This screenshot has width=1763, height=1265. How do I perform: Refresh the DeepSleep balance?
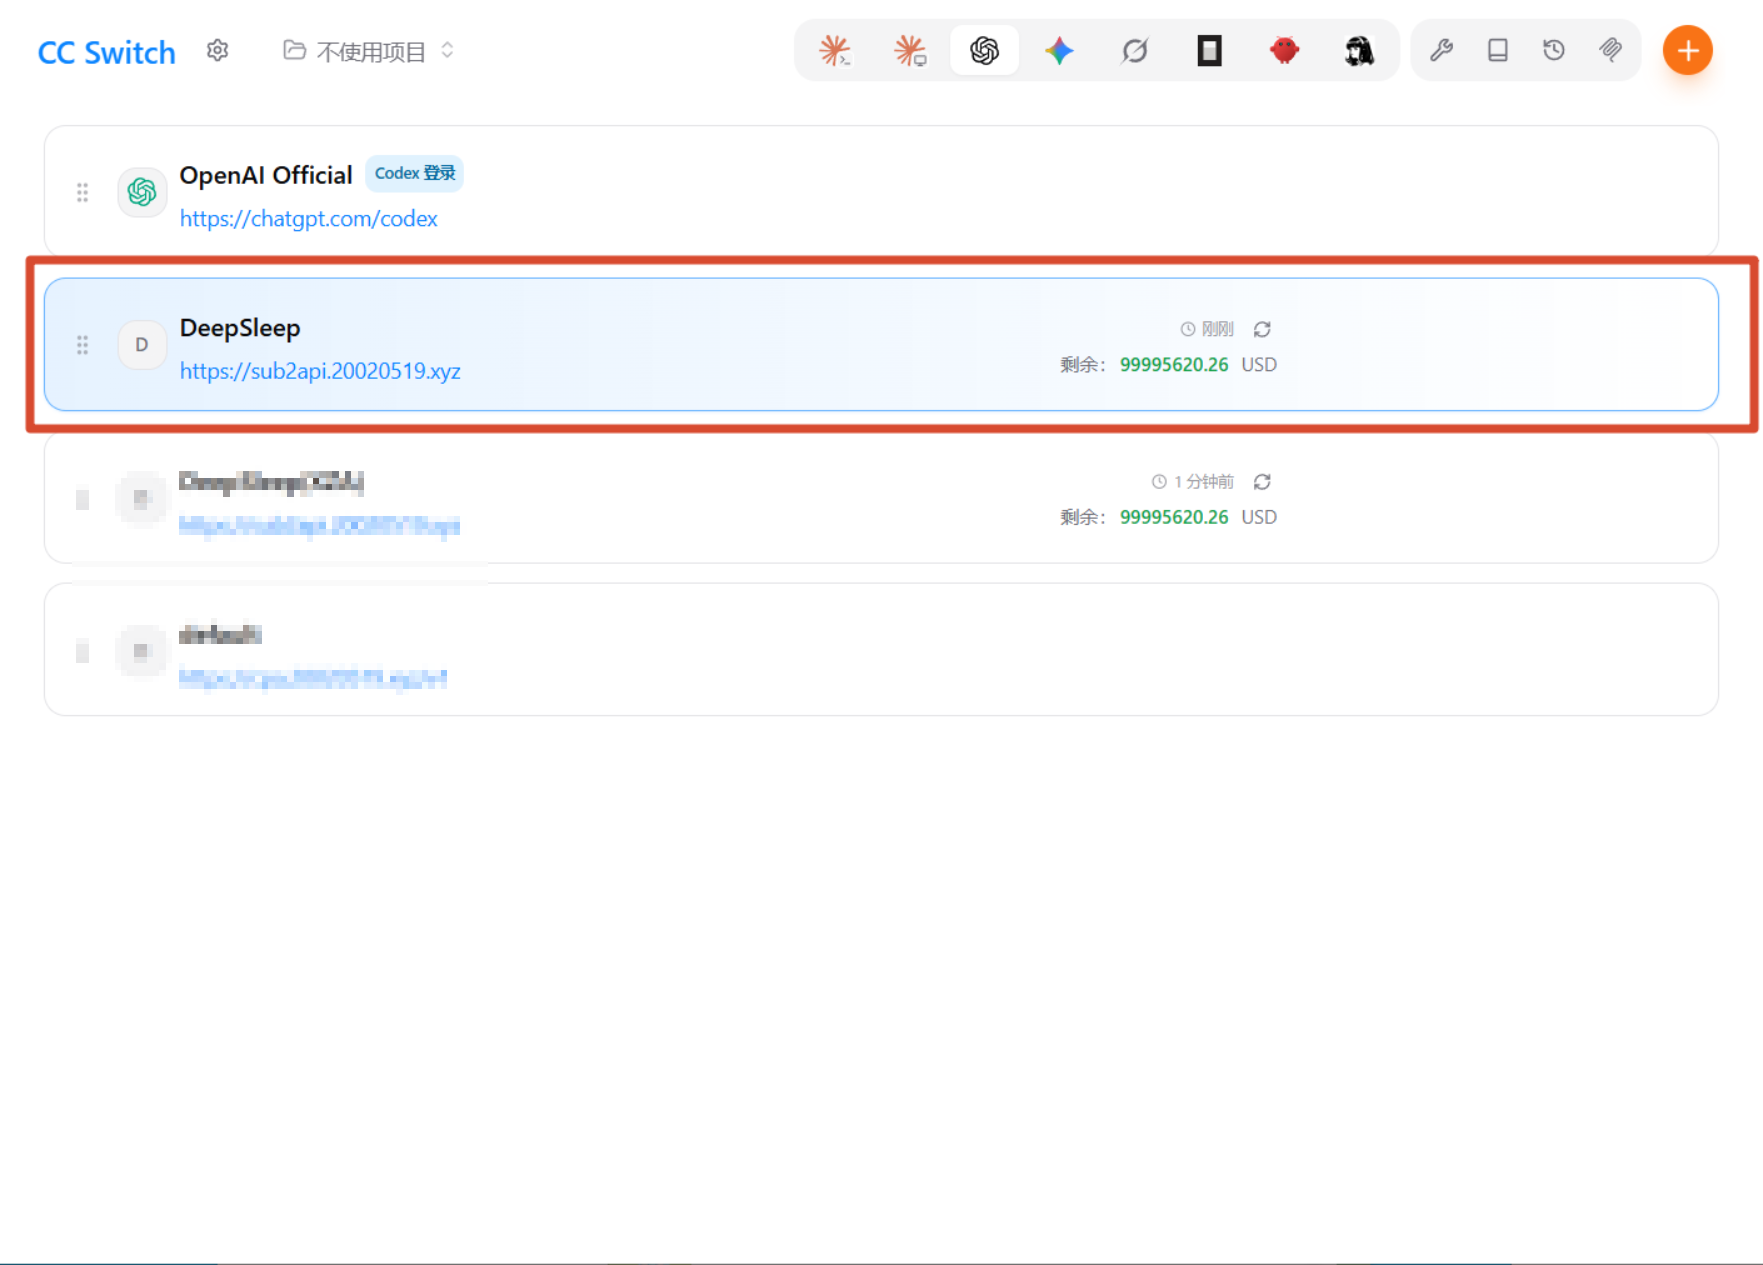[x=1263, y=329]
